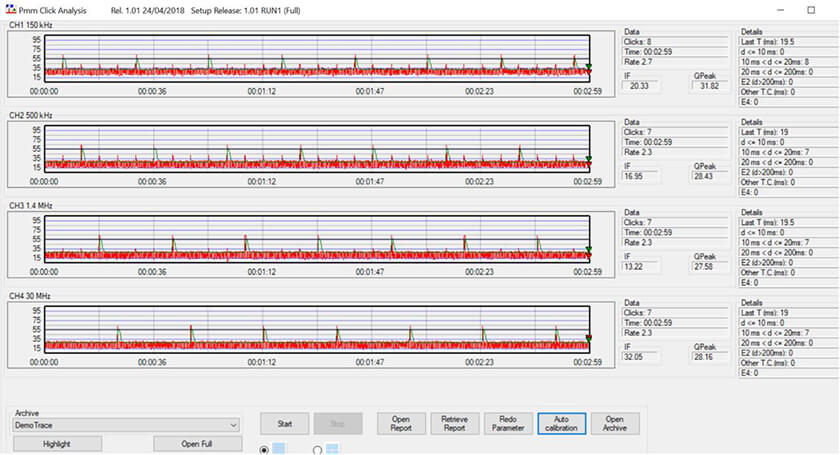Image resolution: width=840 pixels, height=455 pixels.
Task: Open Report button click
Action: [x=400, y=424]
